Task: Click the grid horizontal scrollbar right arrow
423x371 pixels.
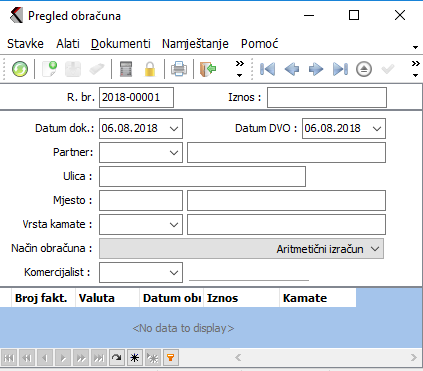Action: click(414, 358)
